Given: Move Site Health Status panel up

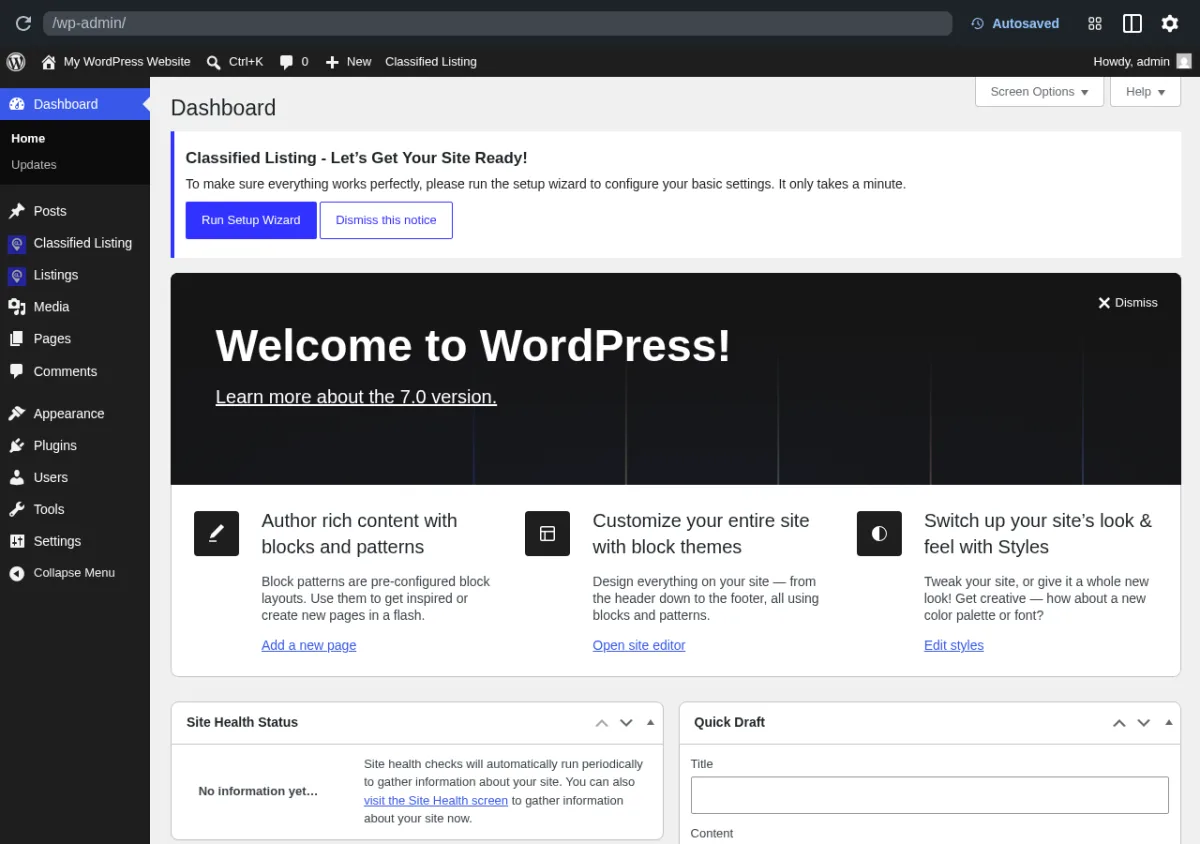Looking at the screenshot, I should pos(602,722).
